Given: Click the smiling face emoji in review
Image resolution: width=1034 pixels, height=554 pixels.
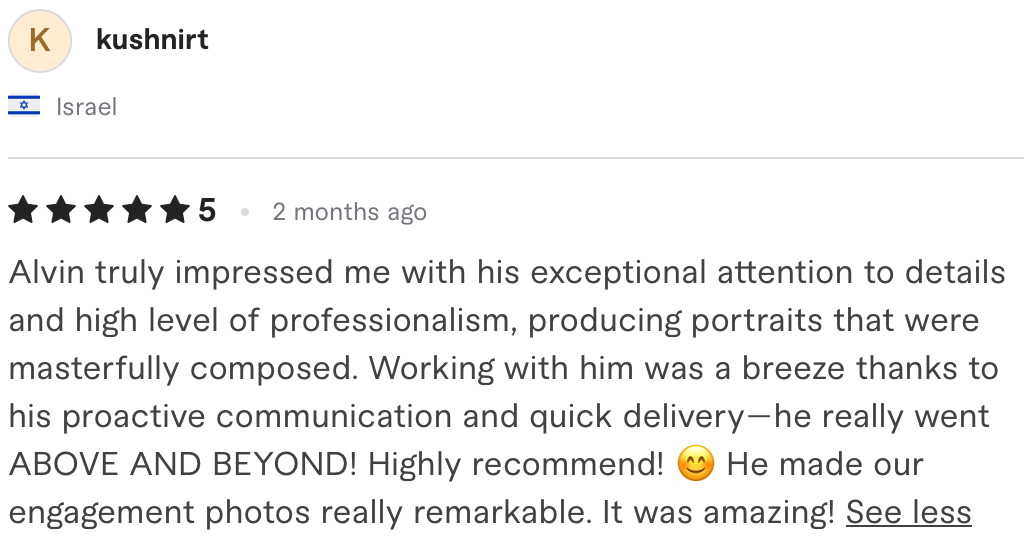Looking at the screenshot, I should pos(696,464).
